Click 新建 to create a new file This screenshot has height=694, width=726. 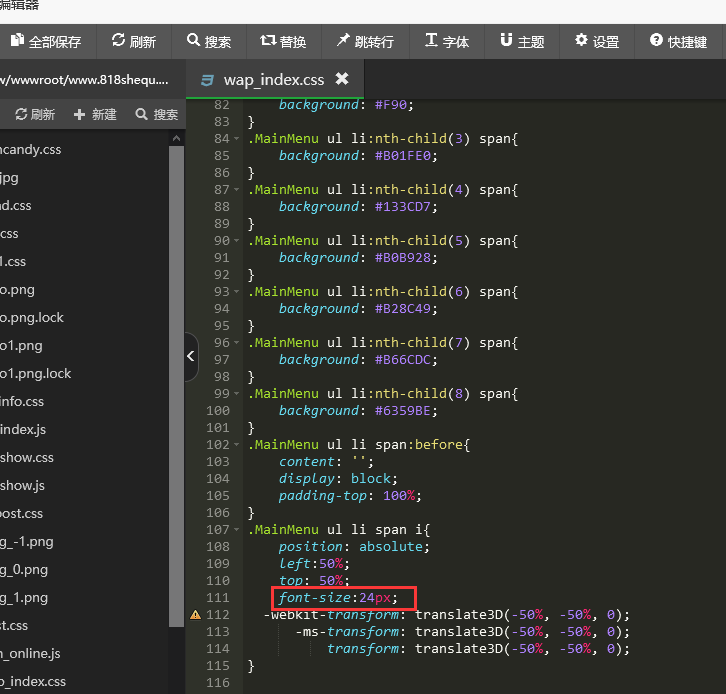[95, 115]
